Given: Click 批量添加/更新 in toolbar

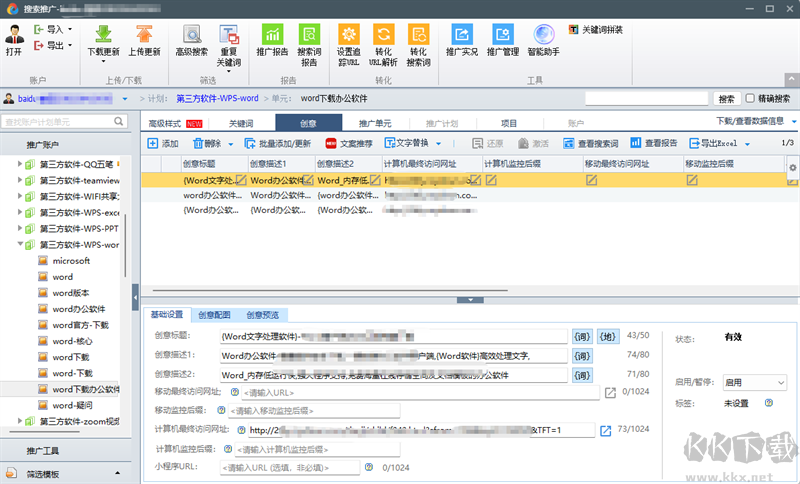Looking at the screenshot, I should 278,143.
